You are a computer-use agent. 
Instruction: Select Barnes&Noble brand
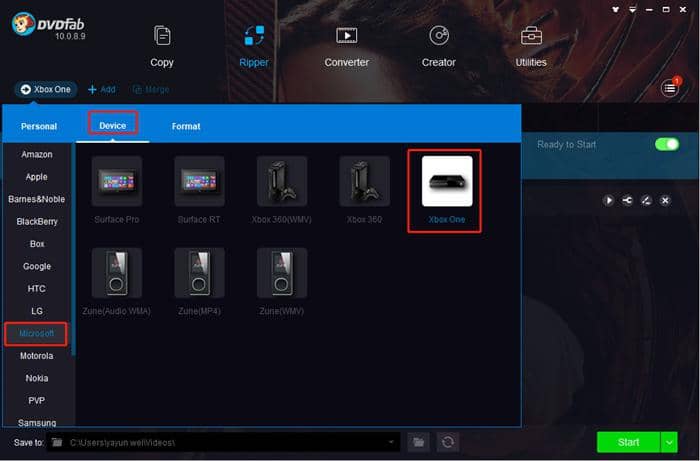37,199
